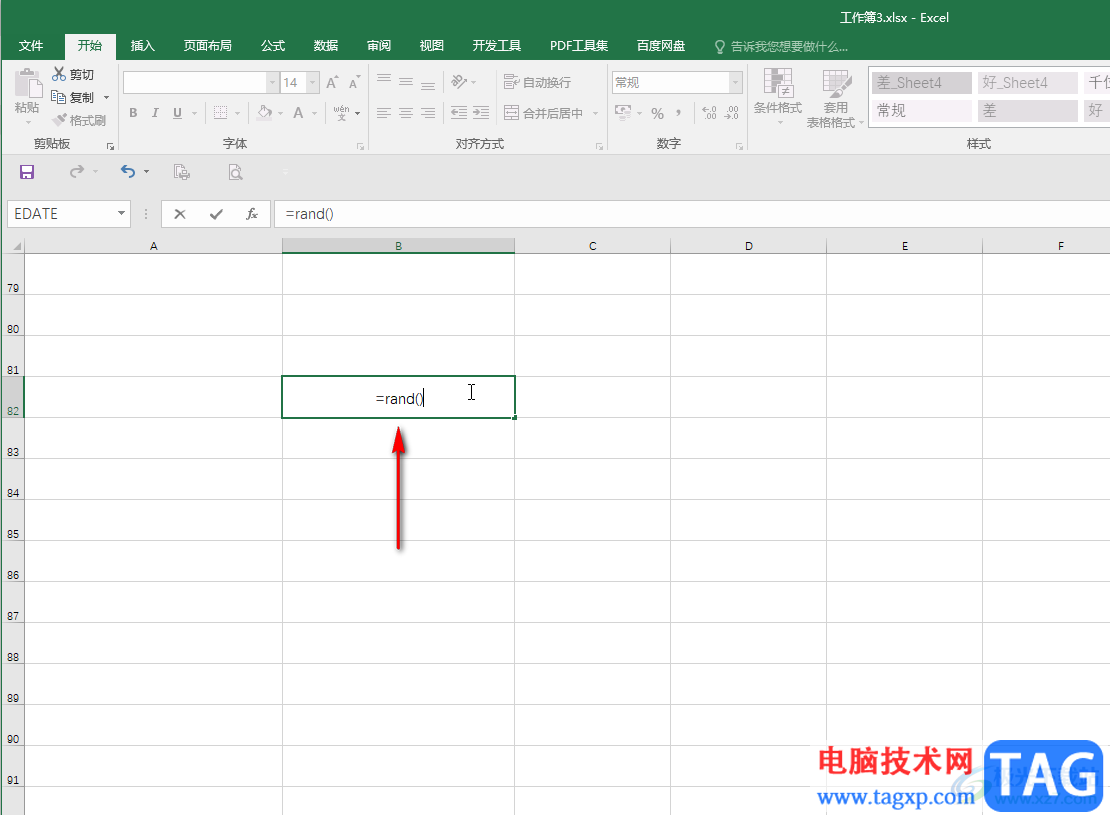Image resolution: width=1110 pixels, height=815 pixels.
Task: Align text left
Action: coord(384,113)
